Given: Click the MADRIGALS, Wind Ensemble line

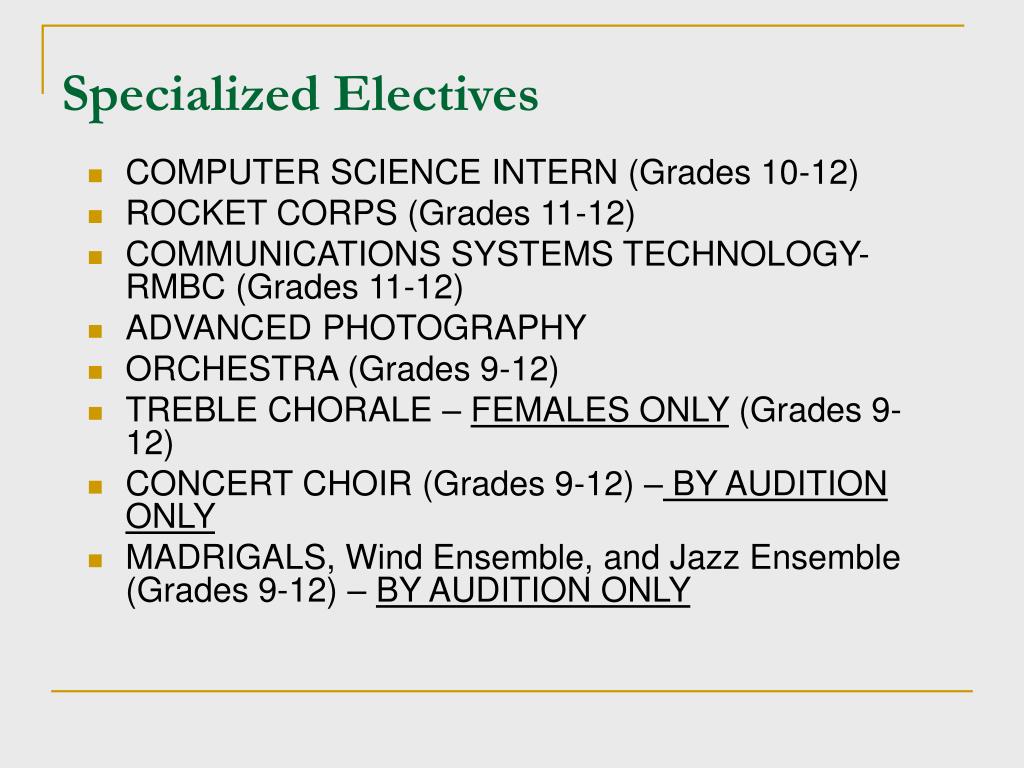Looking at the screenshot, I should [513, 558].
